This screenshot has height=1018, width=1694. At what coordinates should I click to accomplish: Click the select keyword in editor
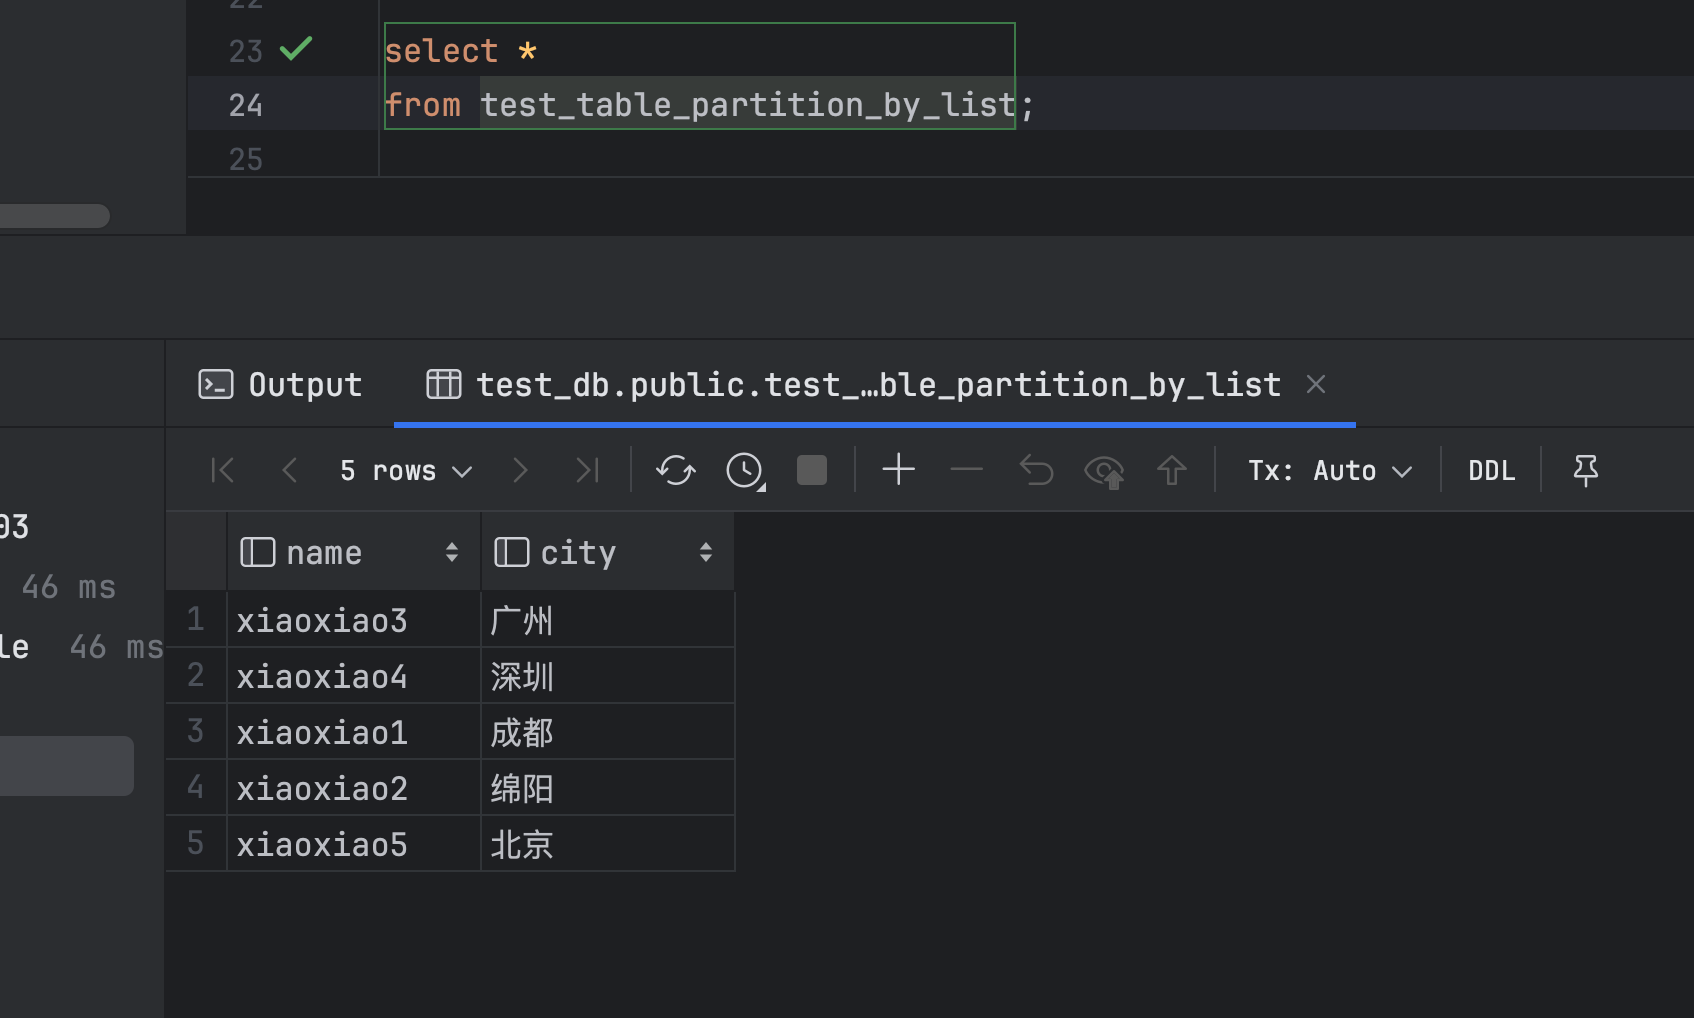pos(441,51)
